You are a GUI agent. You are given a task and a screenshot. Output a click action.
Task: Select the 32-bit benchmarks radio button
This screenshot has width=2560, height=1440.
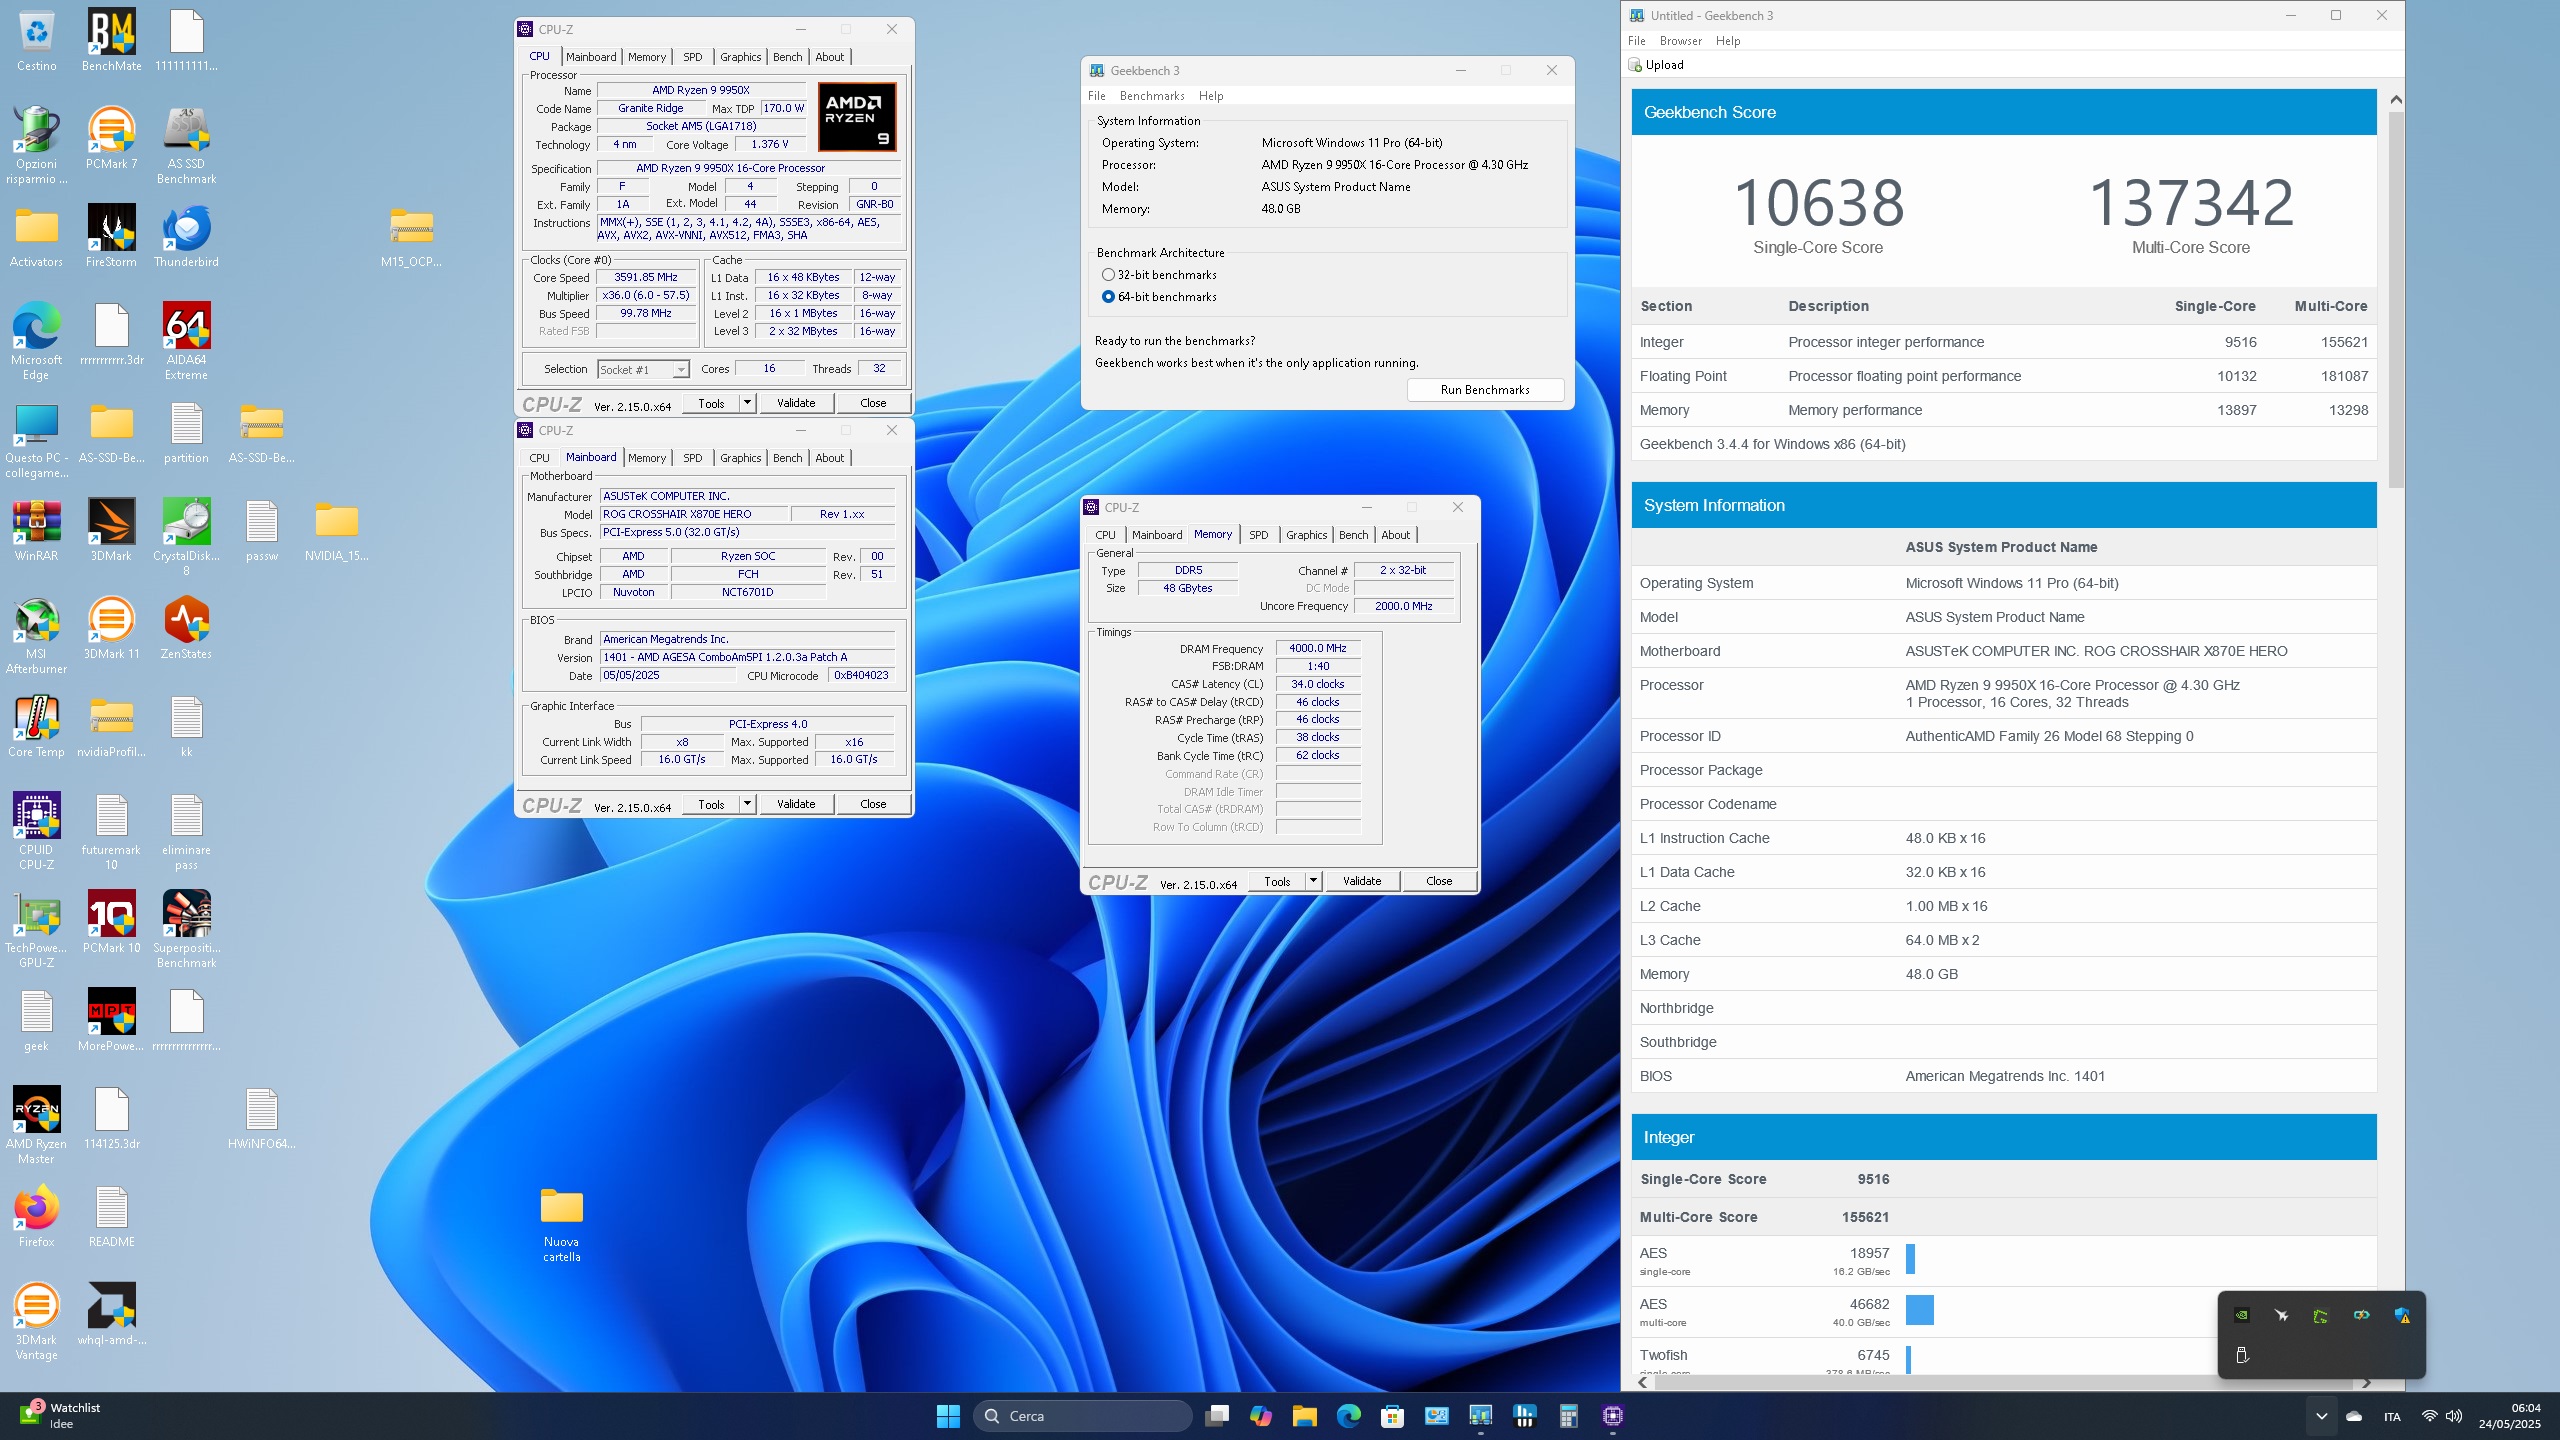coord(1108,275)
